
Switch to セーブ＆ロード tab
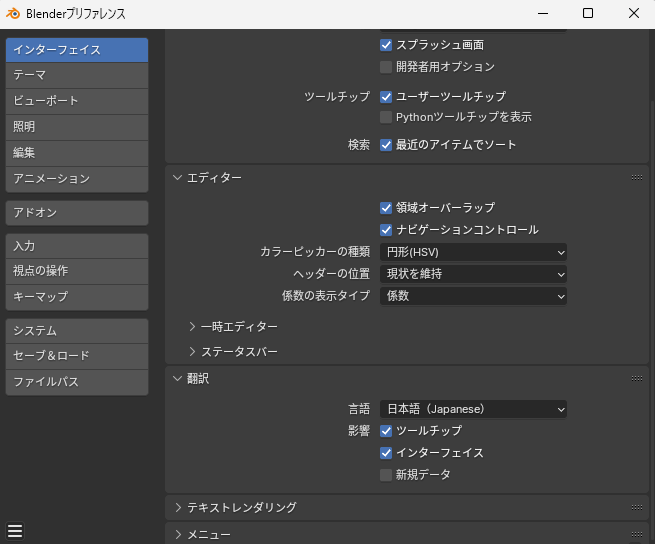pyautogui.click(x=77, y=356)
